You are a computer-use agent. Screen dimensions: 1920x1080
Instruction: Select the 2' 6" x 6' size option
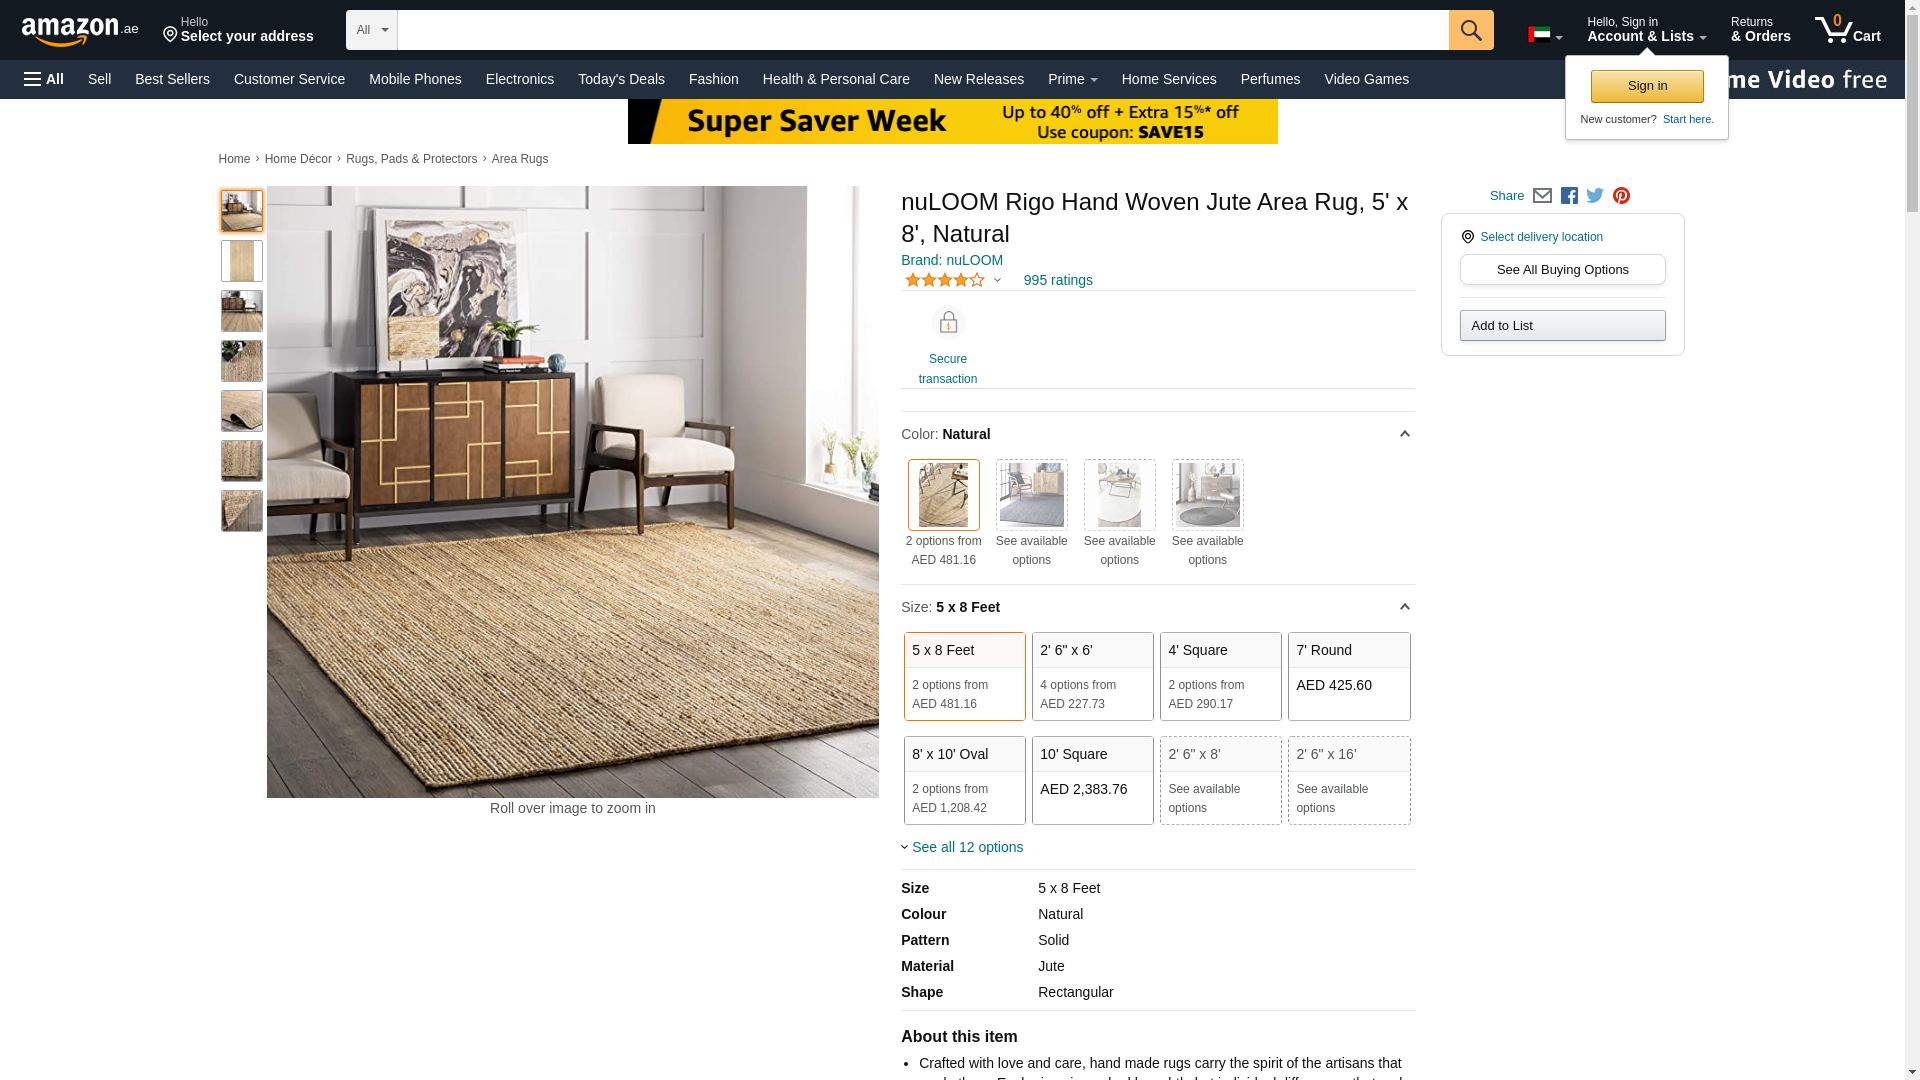[1092, 676]
